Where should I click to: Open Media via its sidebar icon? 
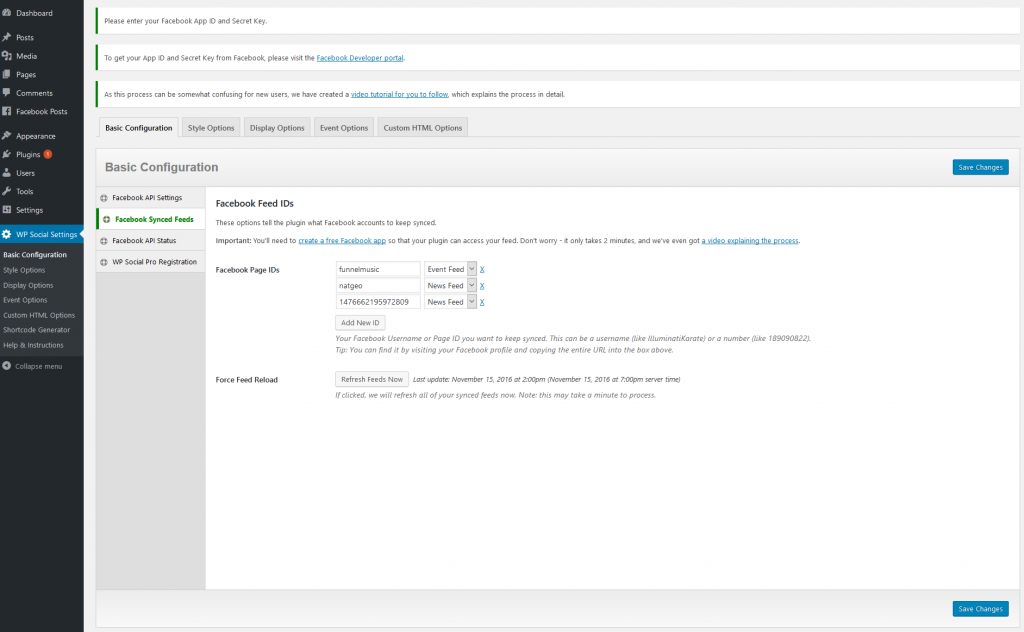(7, 56)
